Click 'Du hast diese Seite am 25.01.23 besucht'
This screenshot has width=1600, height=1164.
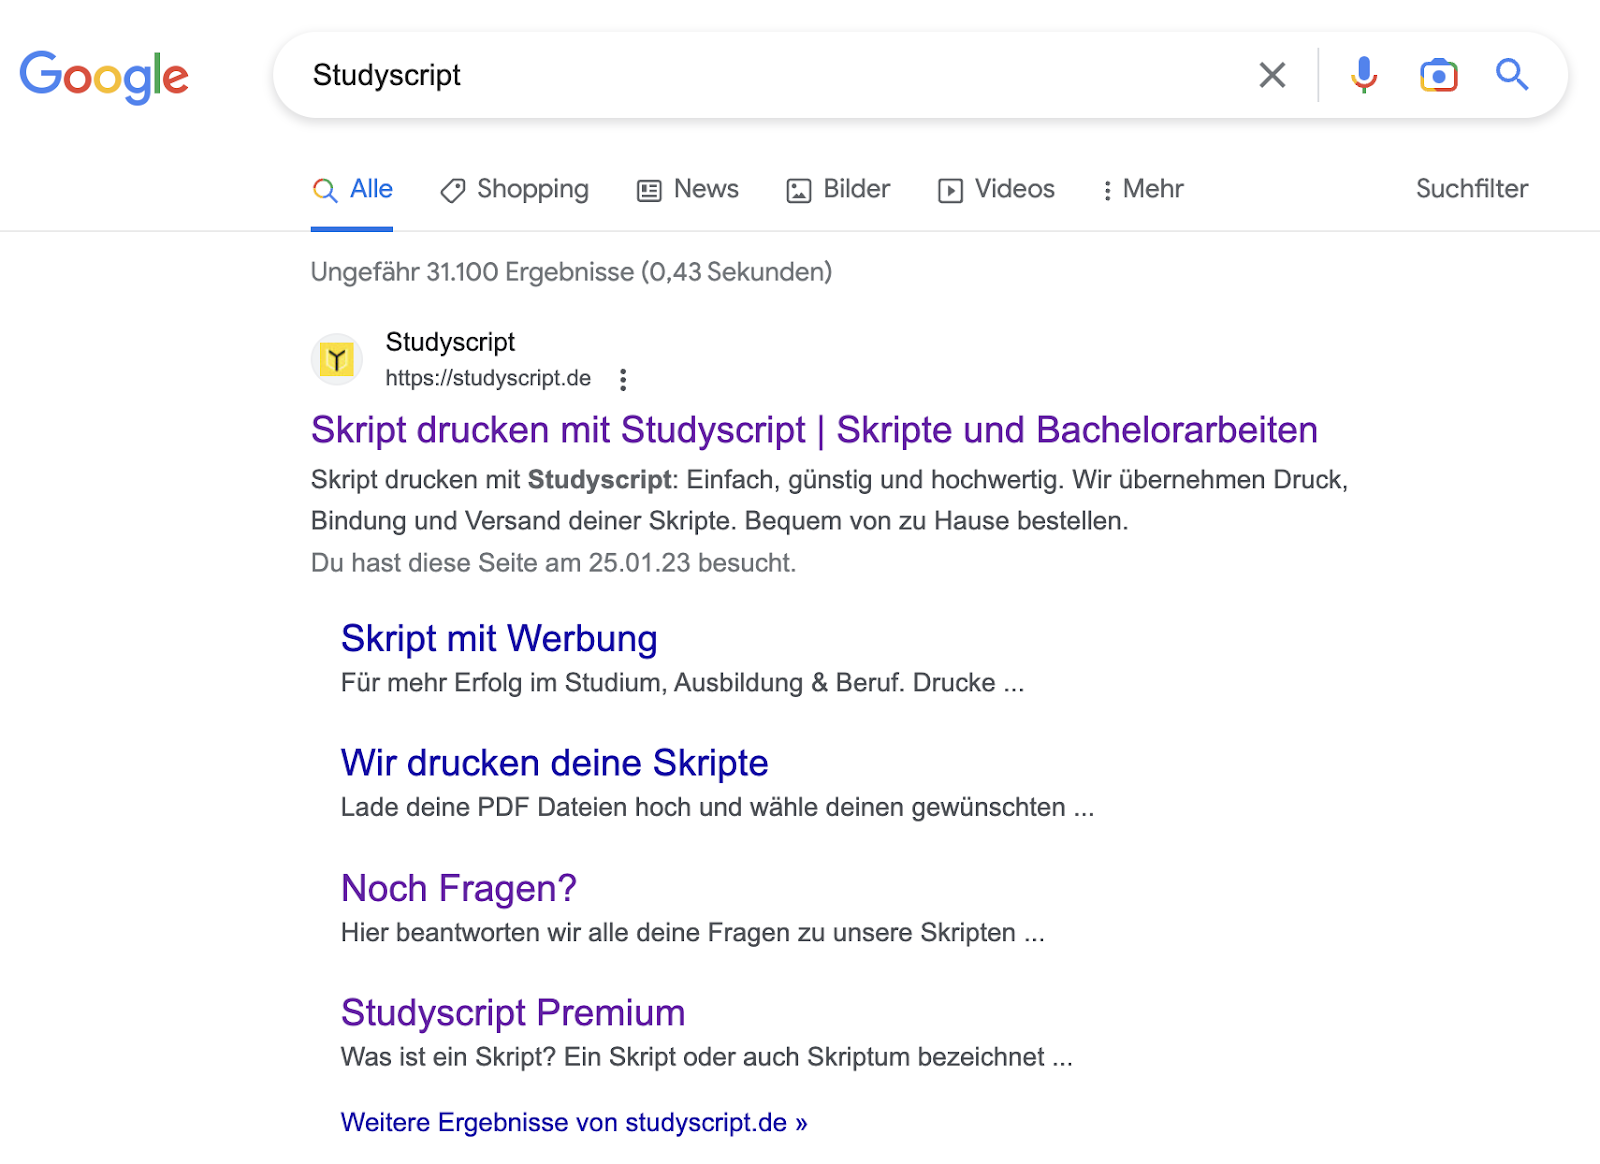[x=553, y=563]
